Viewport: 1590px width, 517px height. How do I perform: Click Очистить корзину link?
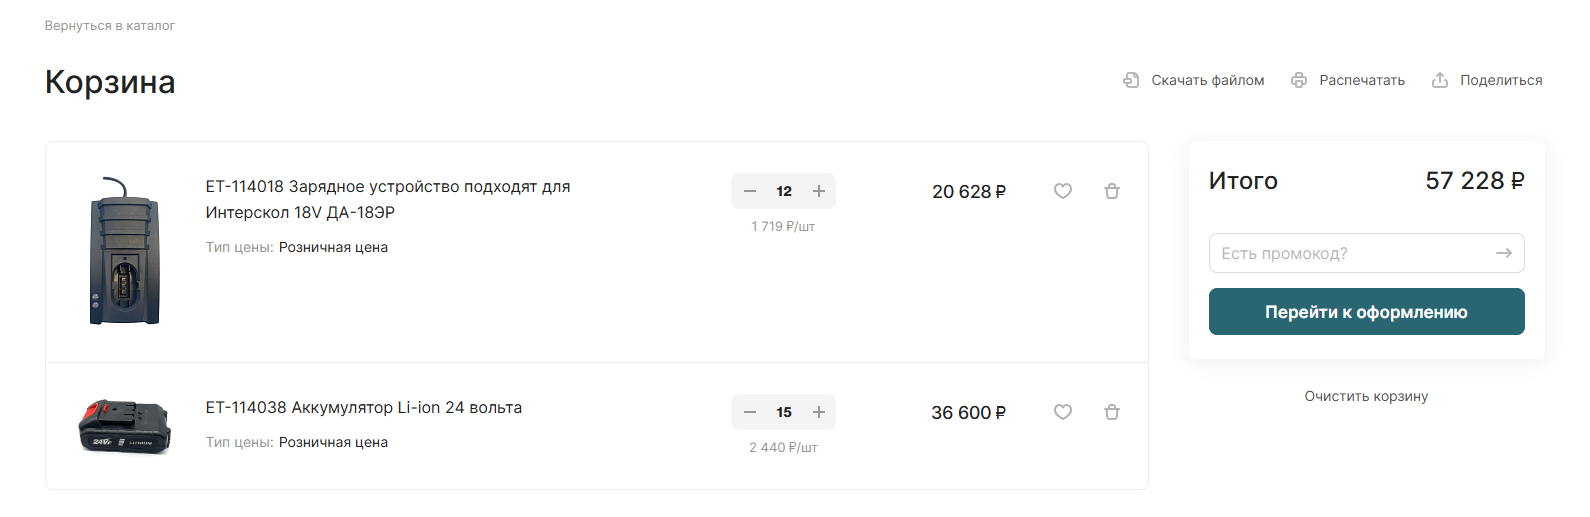coord(1366,396)
